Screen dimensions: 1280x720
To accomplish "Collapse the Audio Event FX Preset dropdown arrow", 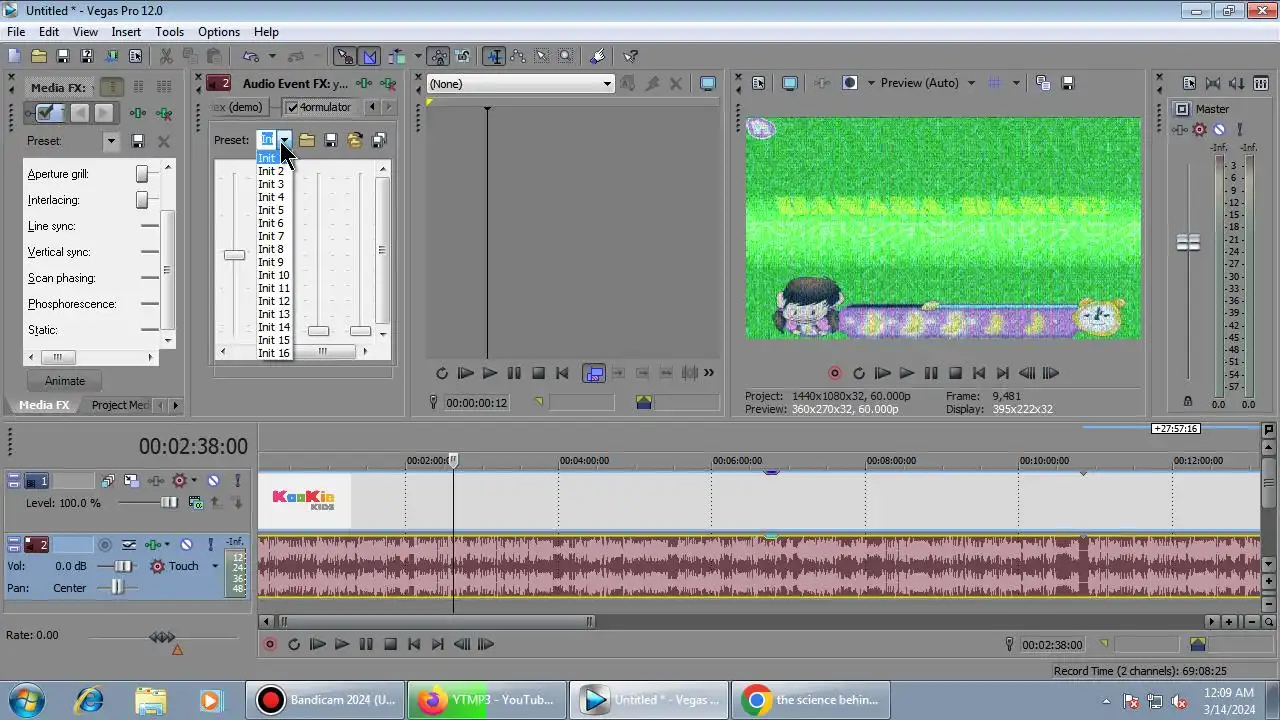I will point(285,140).
